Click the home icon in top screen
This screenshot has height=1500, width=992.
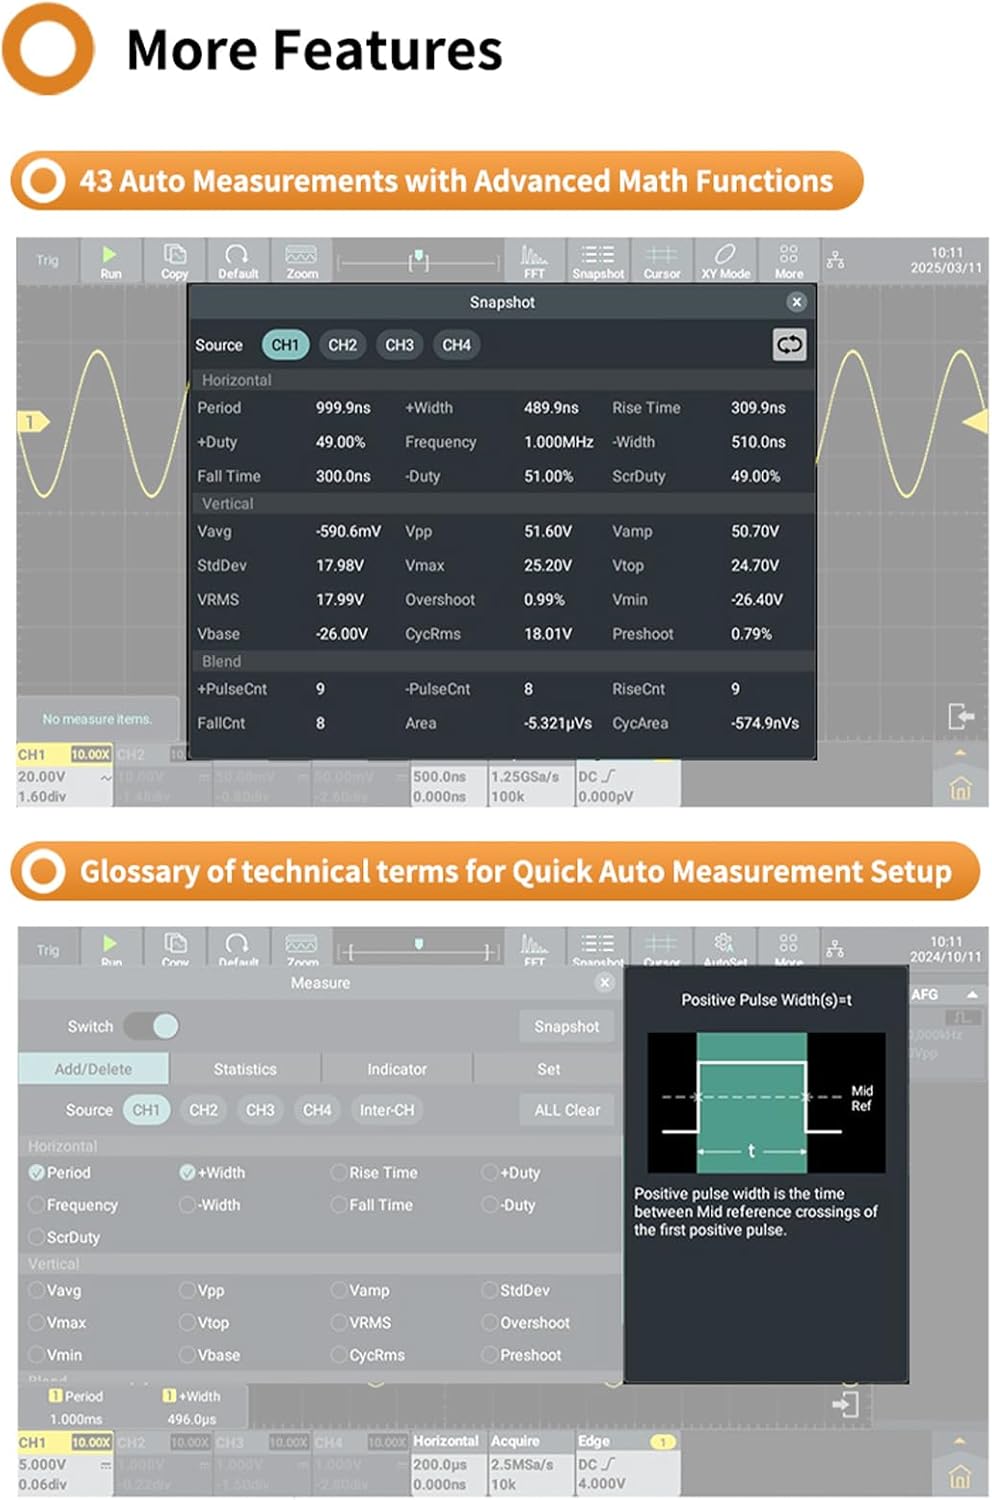point(960,789)
